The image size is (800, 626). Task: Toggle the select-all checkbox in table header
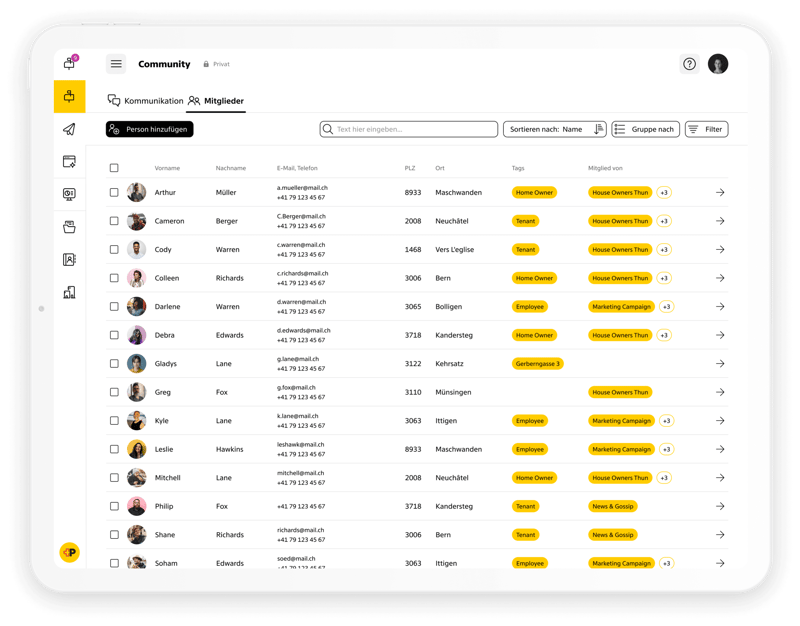click(116, 168)
